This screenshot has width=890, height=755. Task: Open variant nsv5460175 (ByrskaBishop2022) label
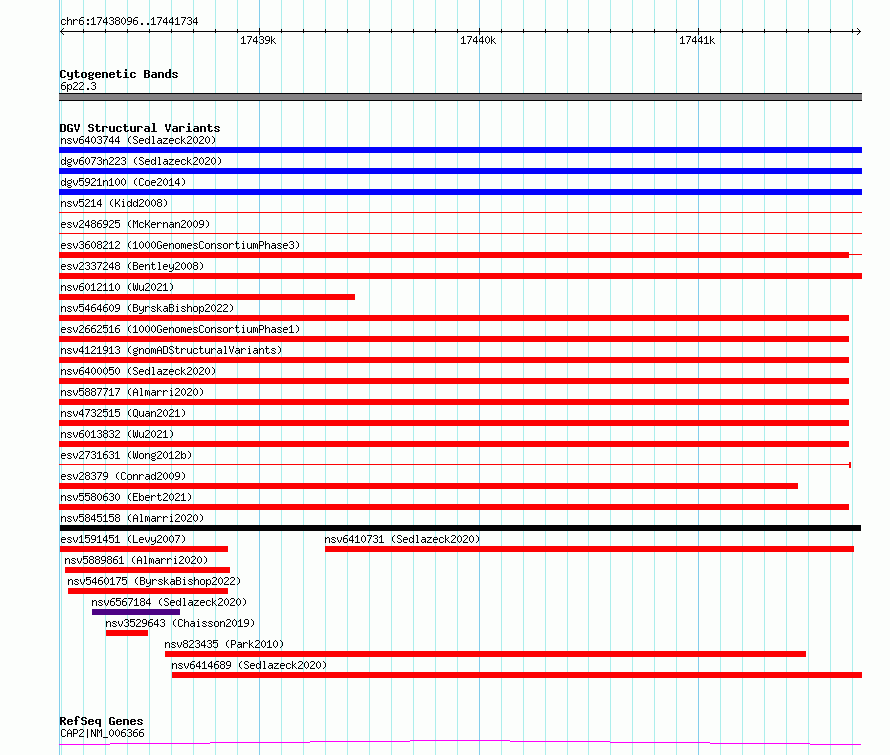pyautogui.click(x=154, y=581)
